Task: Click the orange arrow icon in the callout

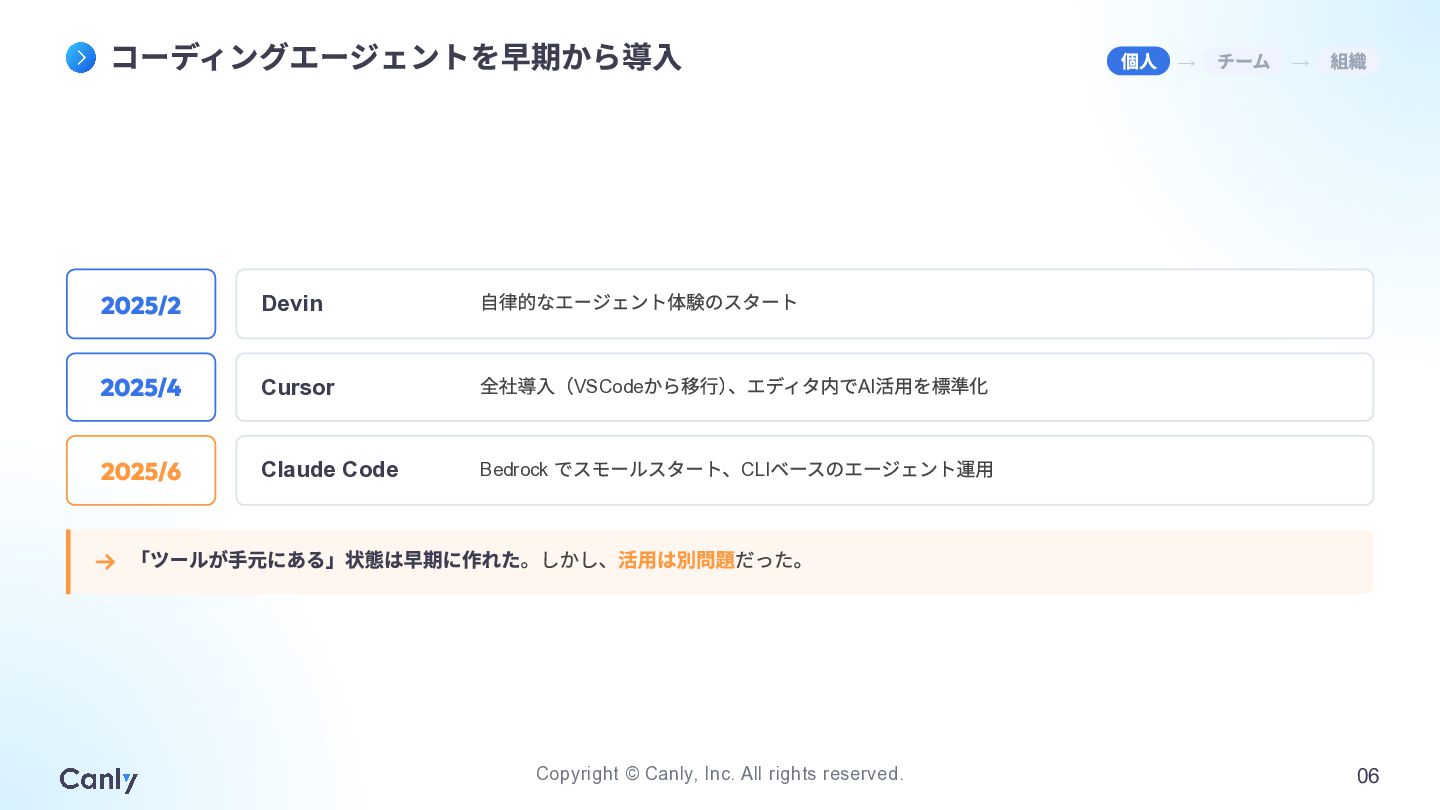Action: click(x=105, y=562)
